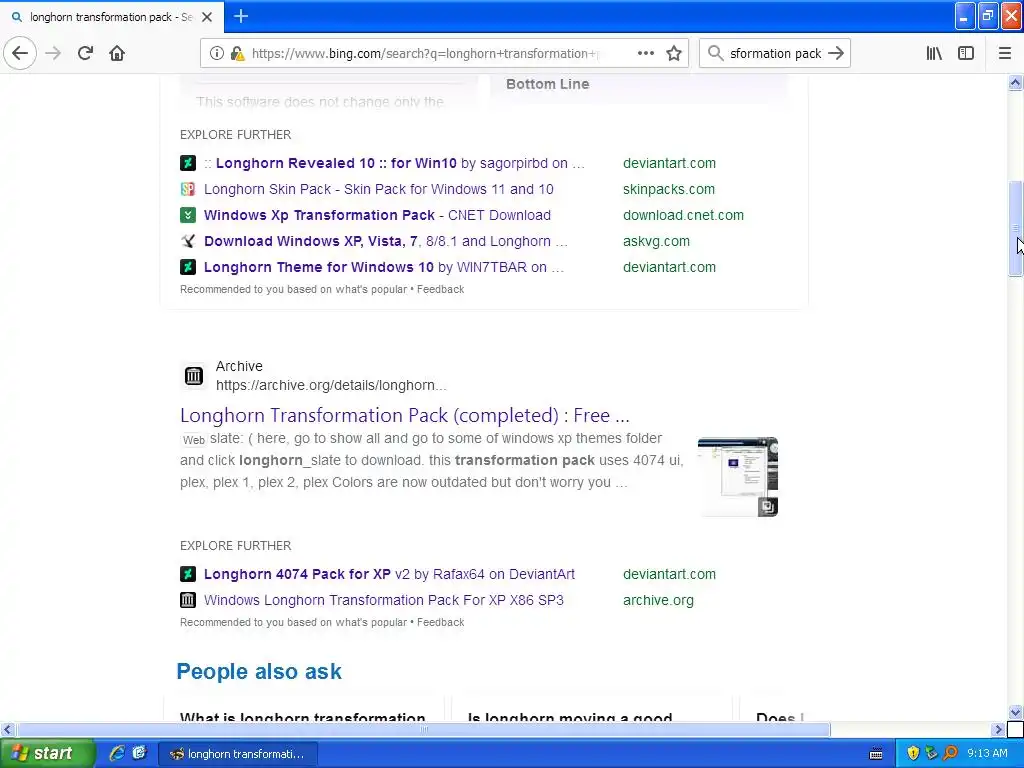The height and width of the screenshot is (768, 1024).
Task: Open the Longhorn Skin Pack link
Action: coord(379,189)
